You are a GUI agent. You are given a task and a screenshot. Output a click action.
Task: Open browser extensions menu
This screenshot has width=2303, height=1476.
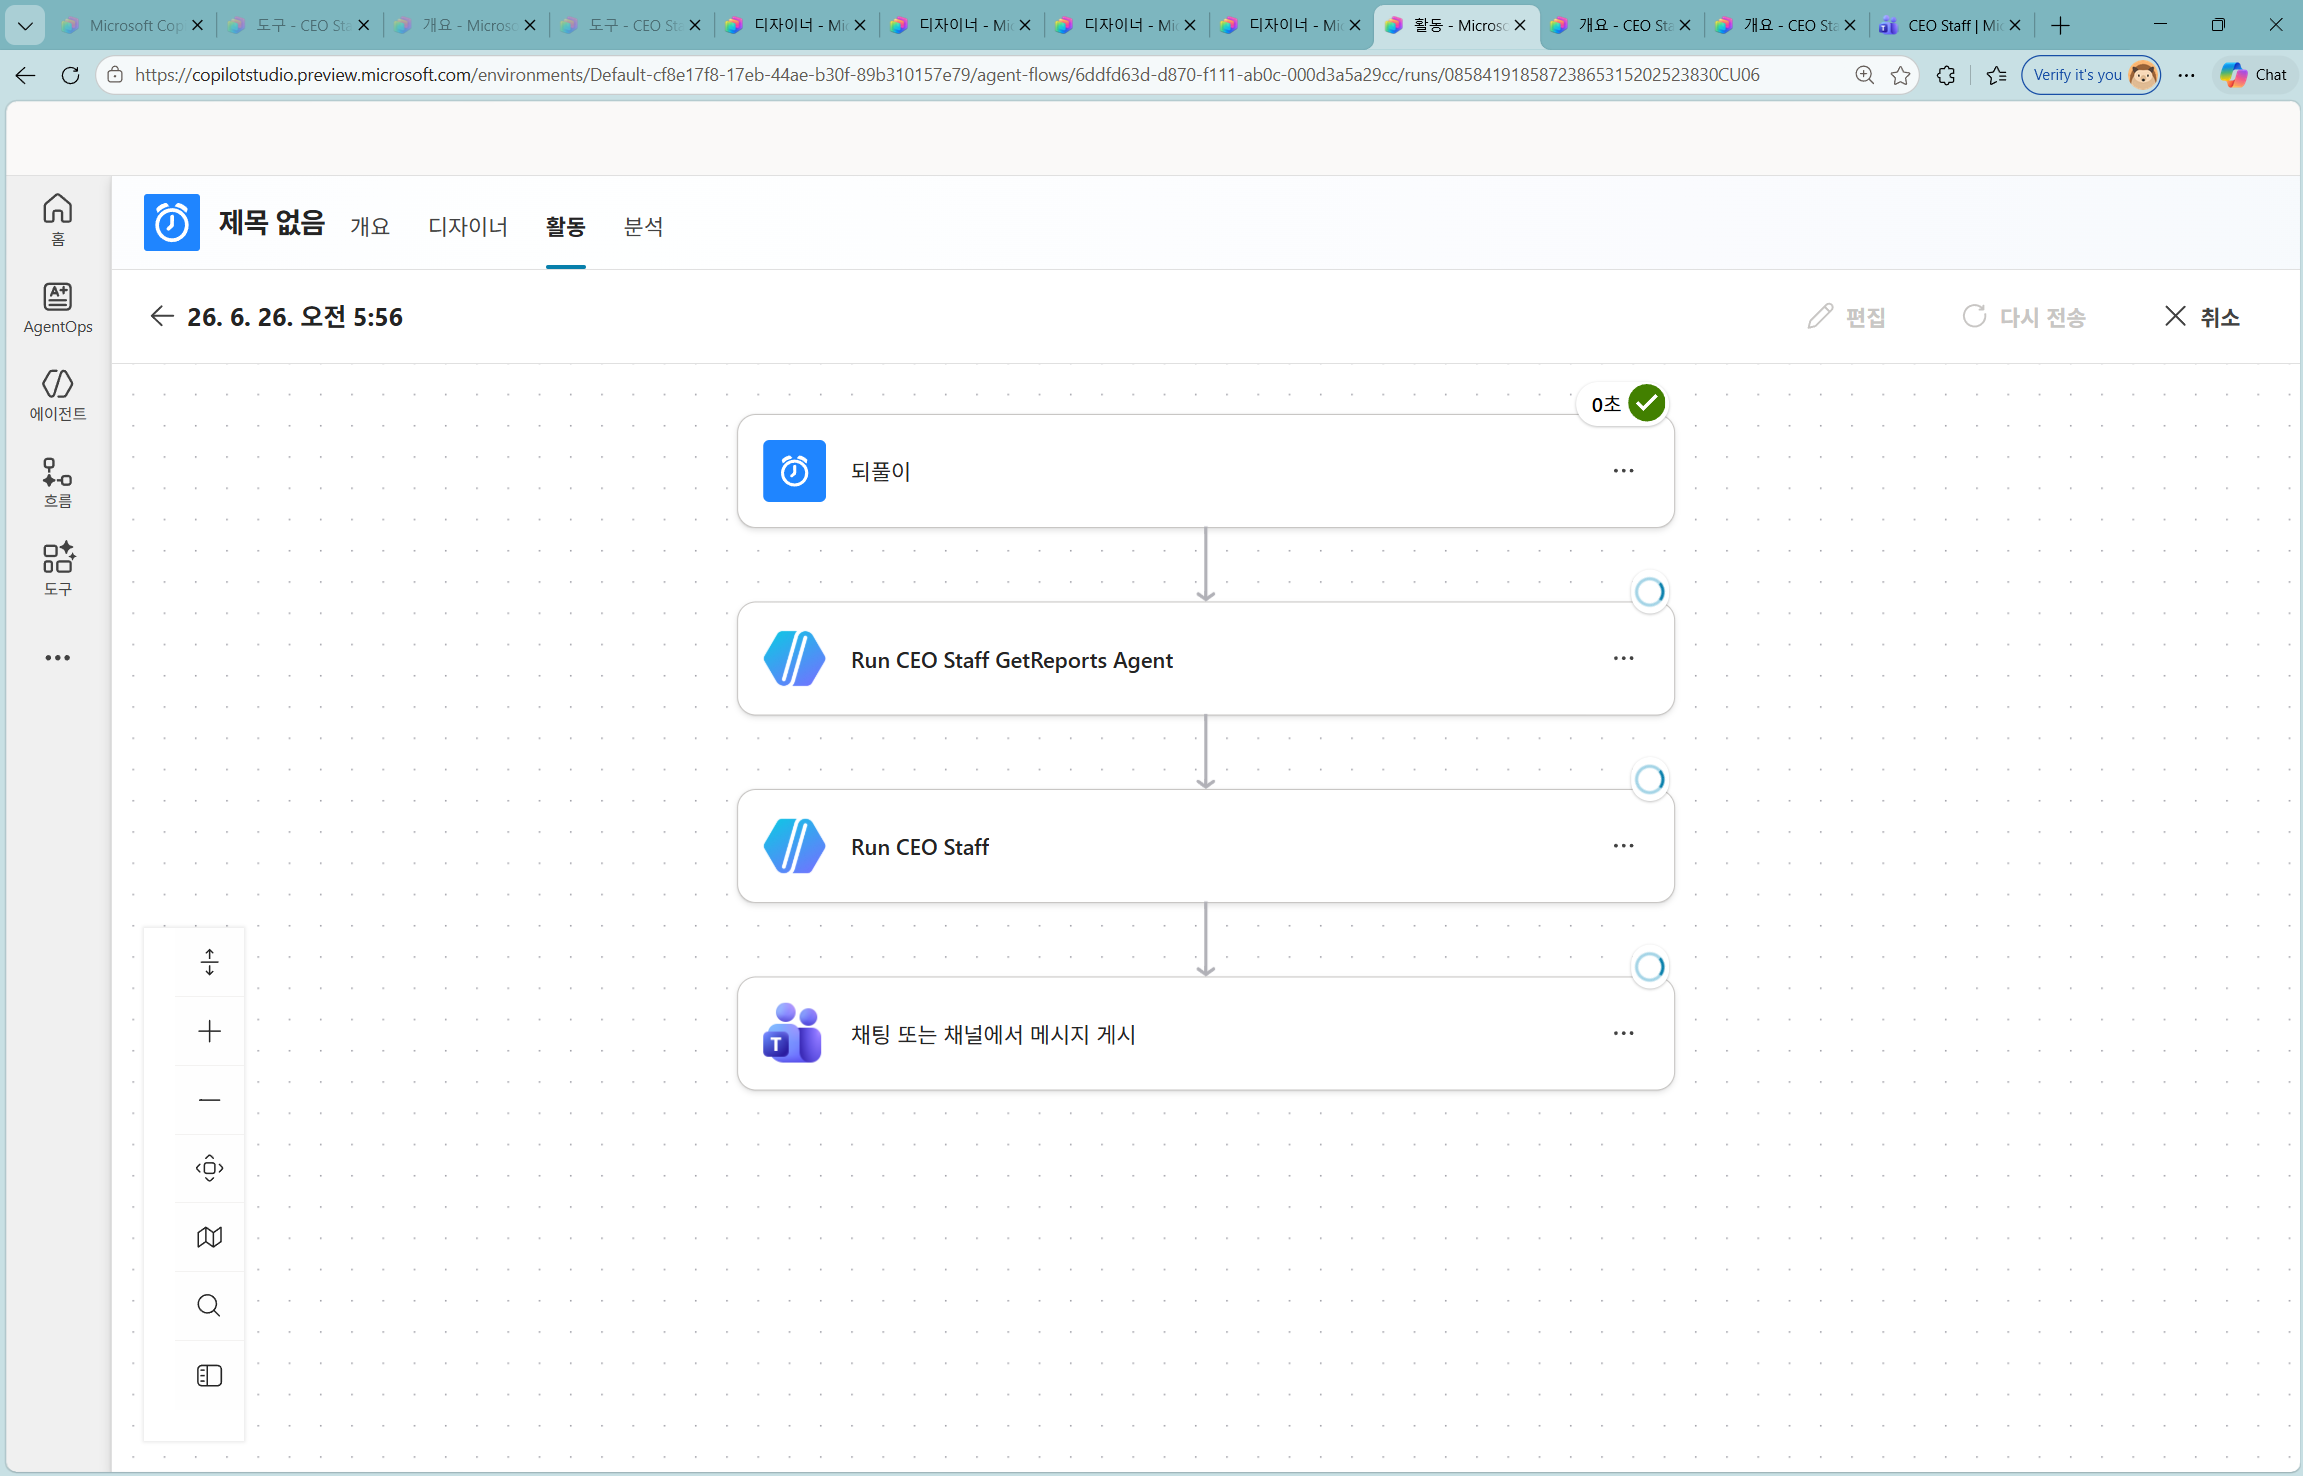pos(1946,75)
